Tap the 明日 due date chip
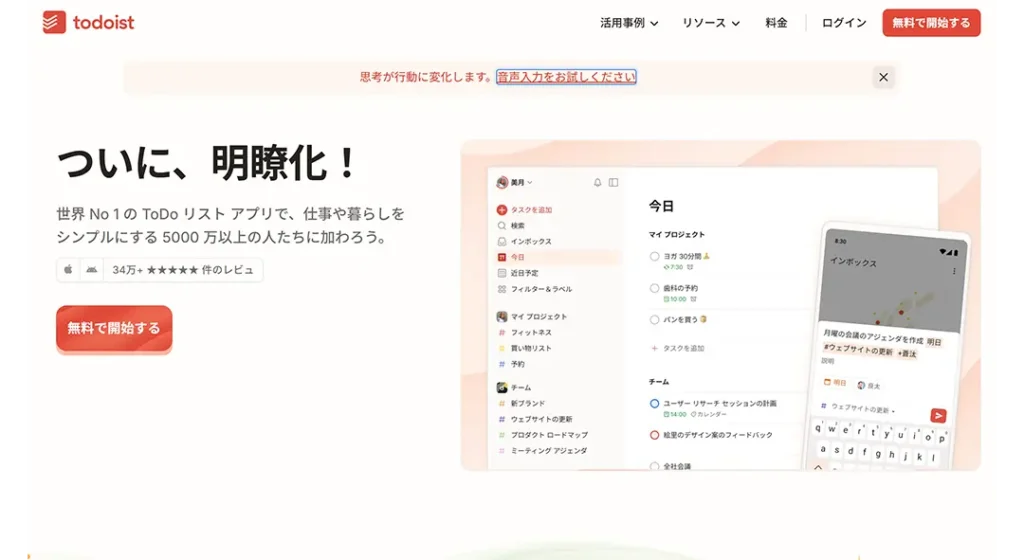This screenshot has height=560, width=1024. [835, 382]
